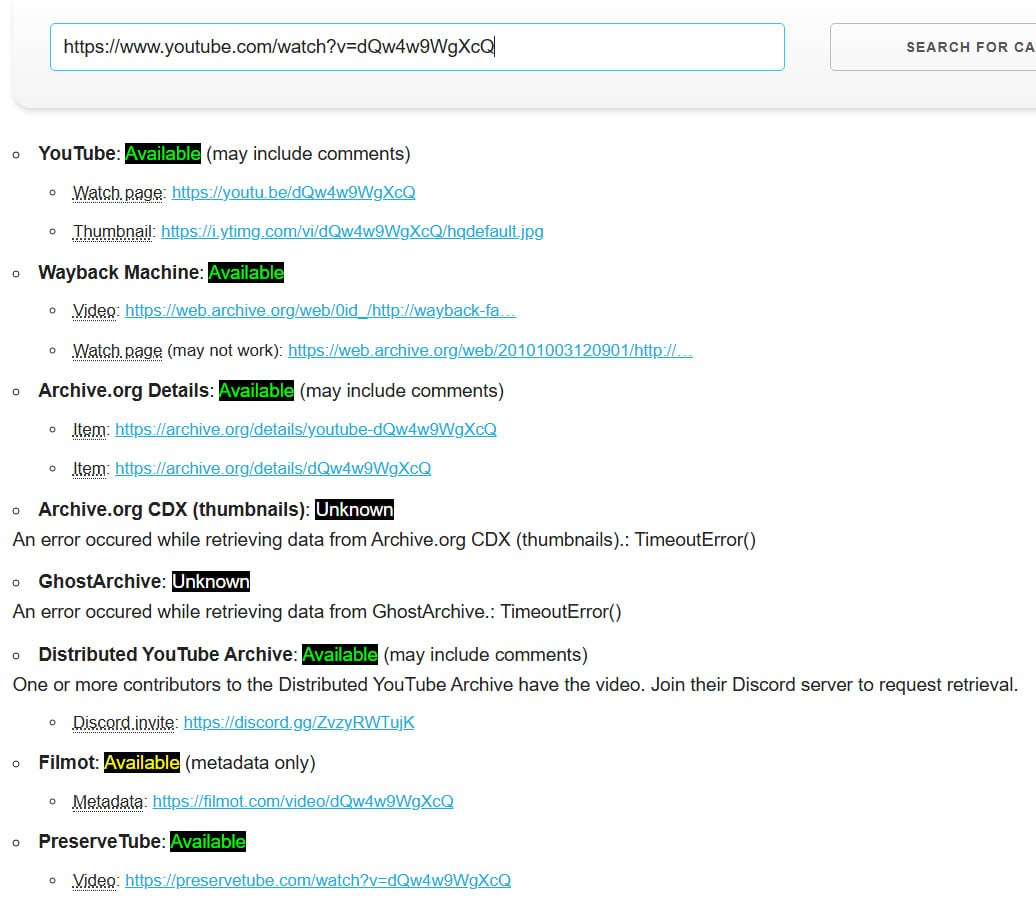Click the YouTube service heading
This screenshot has height=901, width=1036.
click(77, 153)
